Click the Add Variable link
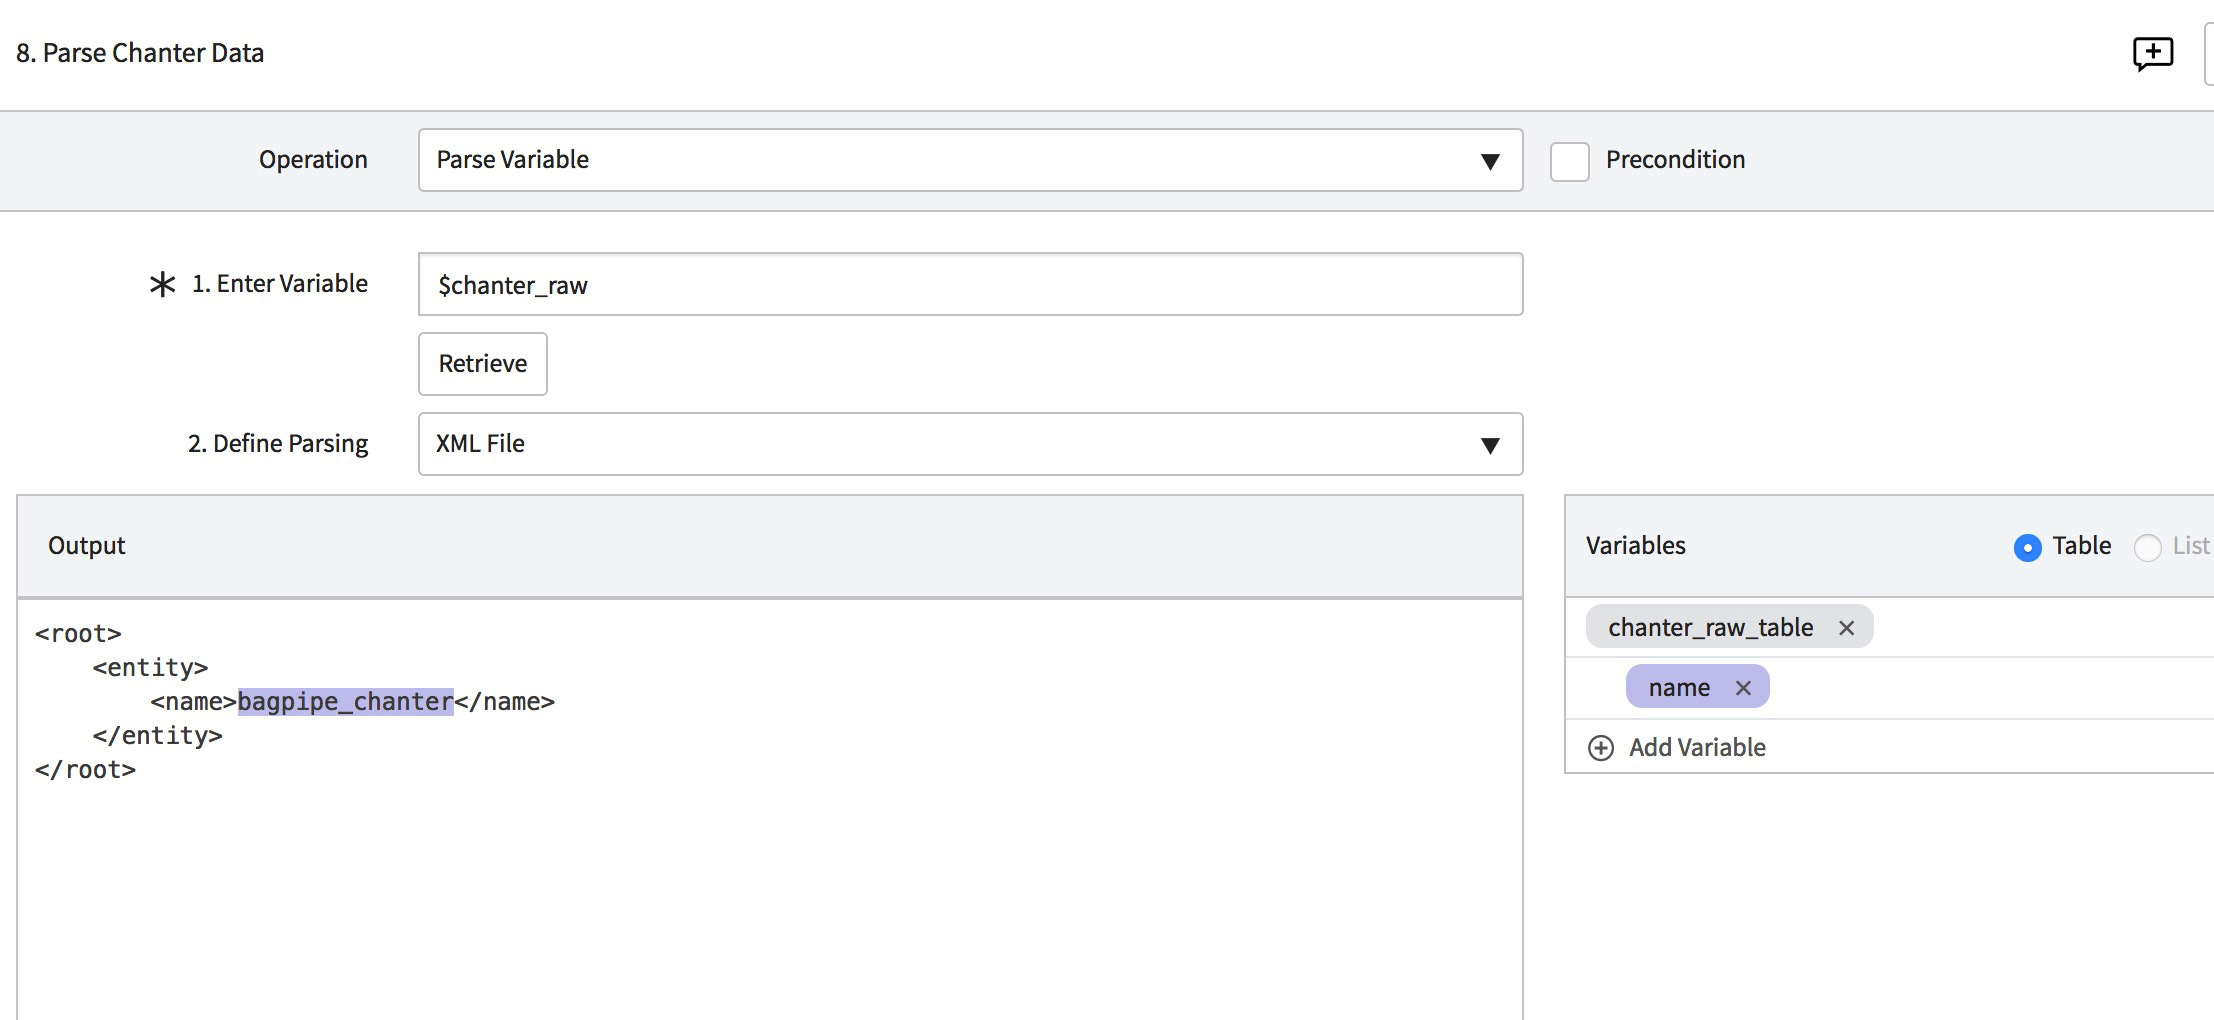 1696,748
